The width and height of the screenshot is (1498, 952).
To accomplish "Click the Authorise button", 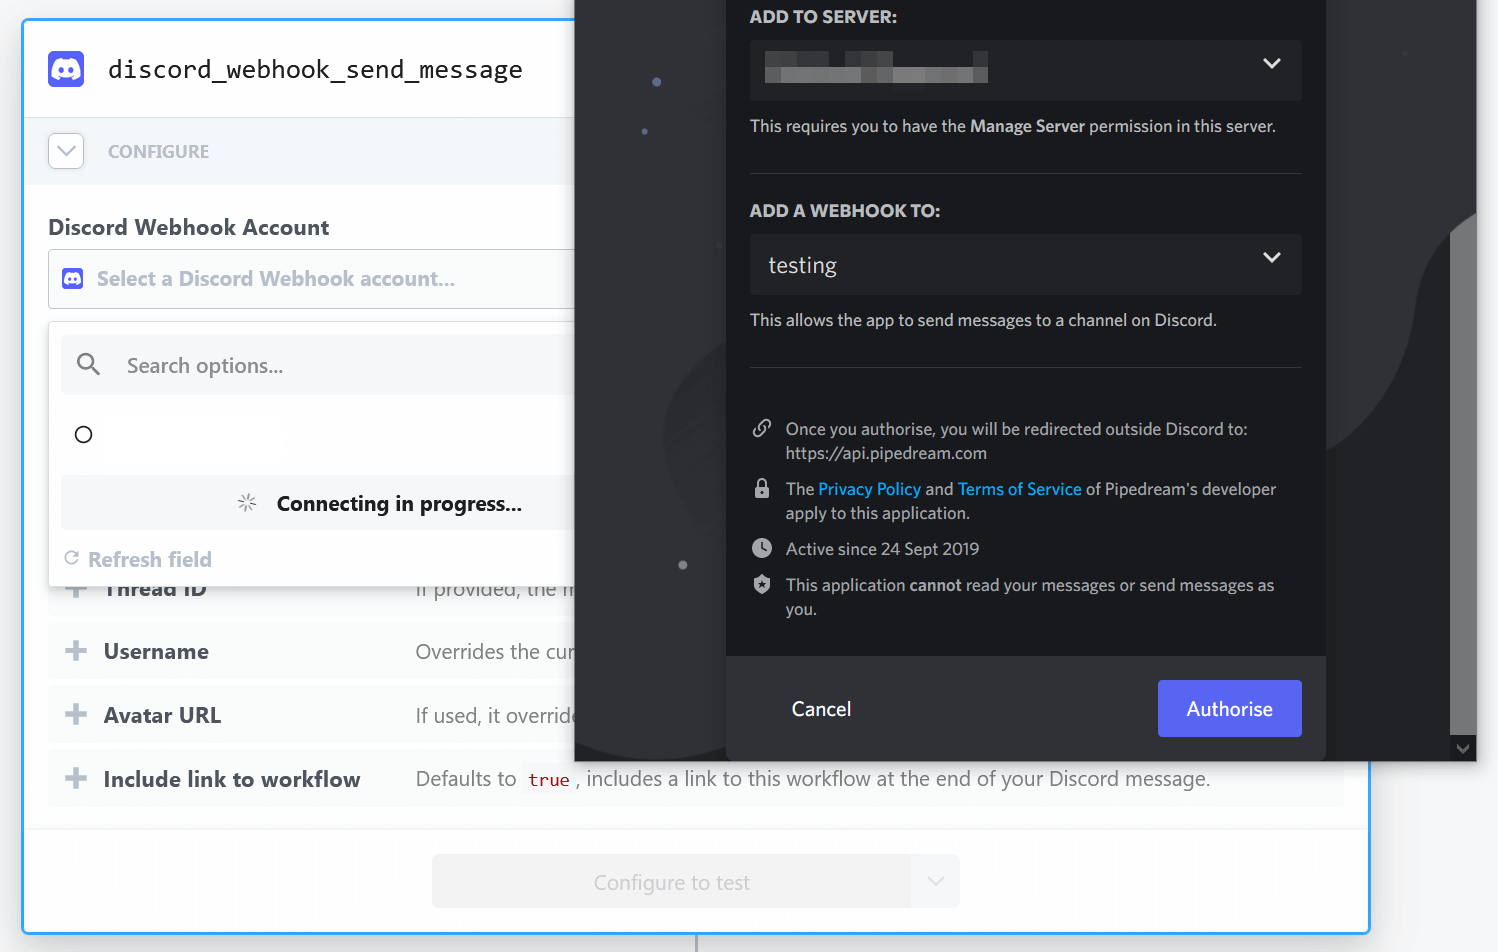I will [1229, 708].
